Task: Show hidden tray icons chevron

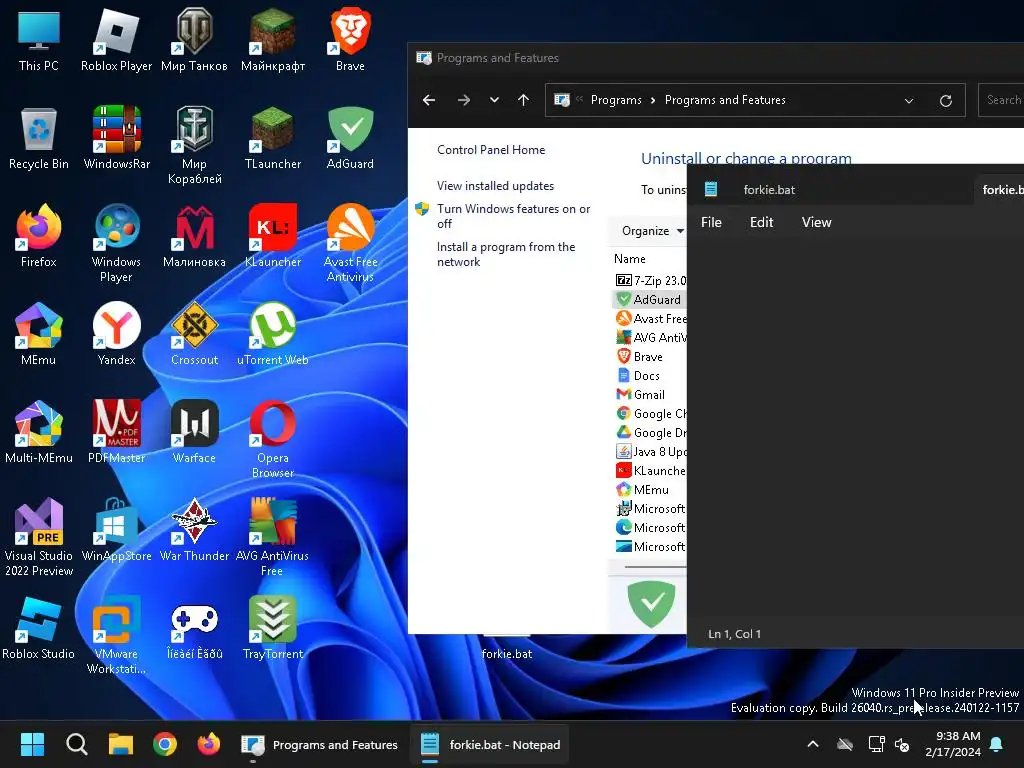Action: (812, 744)
